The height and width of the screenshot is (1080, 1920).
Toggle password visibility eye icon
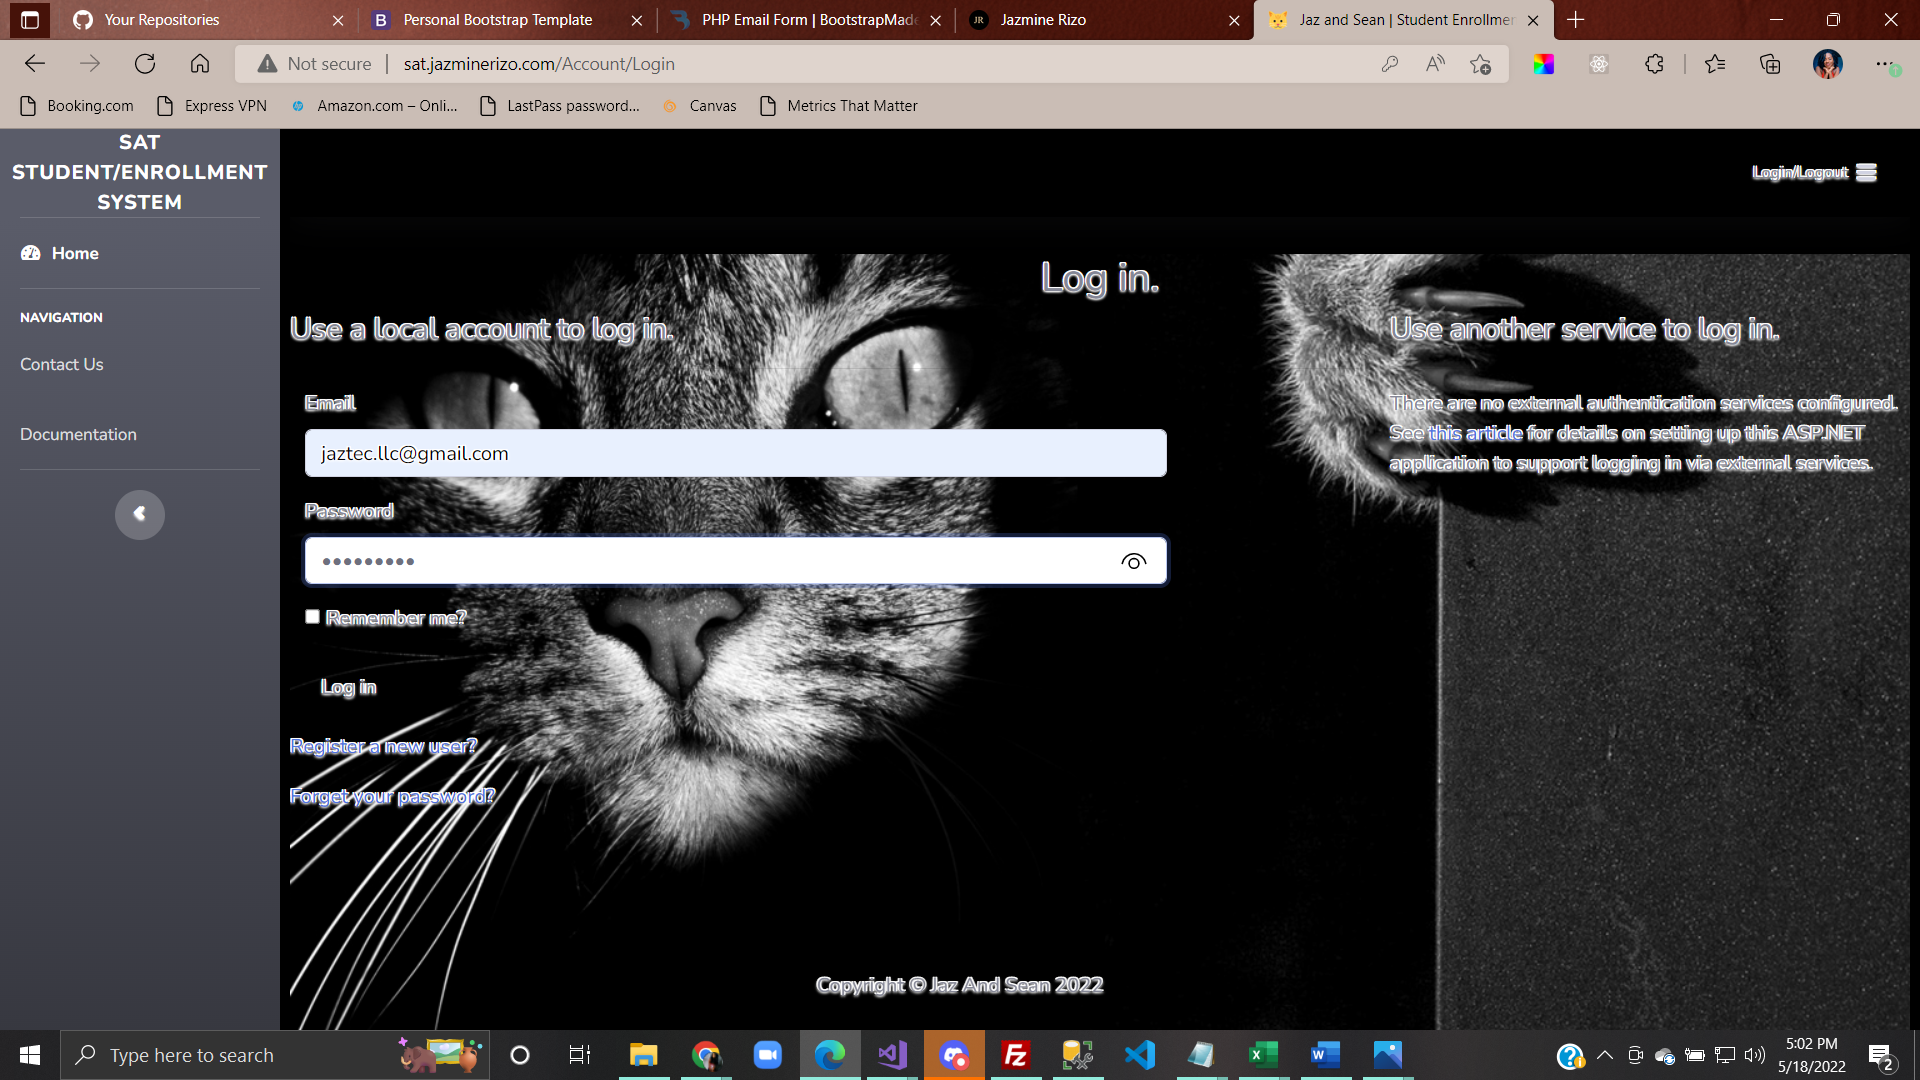coord(1133,562)
